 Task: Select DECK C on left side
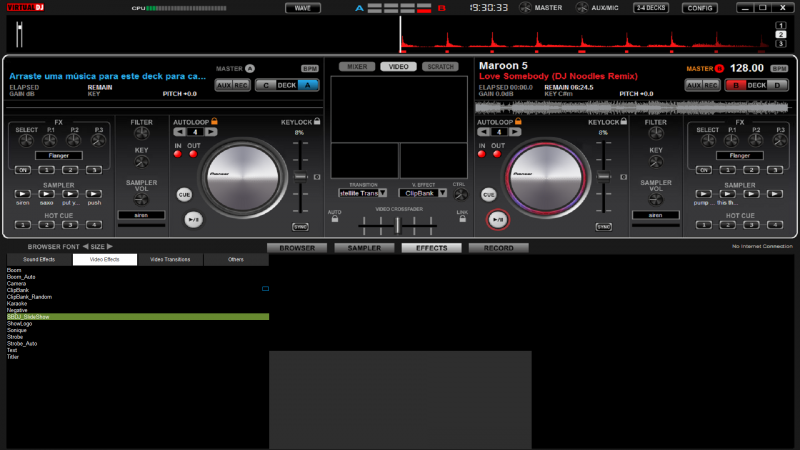(x=266, y=85)
